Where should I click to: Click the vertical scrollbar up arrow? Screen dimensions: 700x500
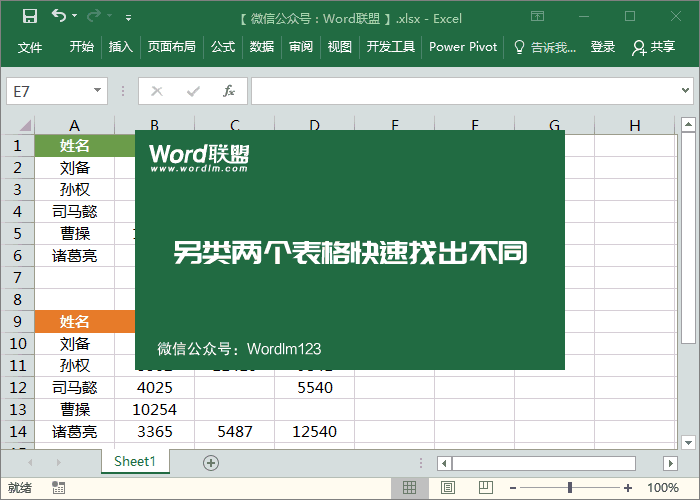pyautogui.click(x=688, y=124)
